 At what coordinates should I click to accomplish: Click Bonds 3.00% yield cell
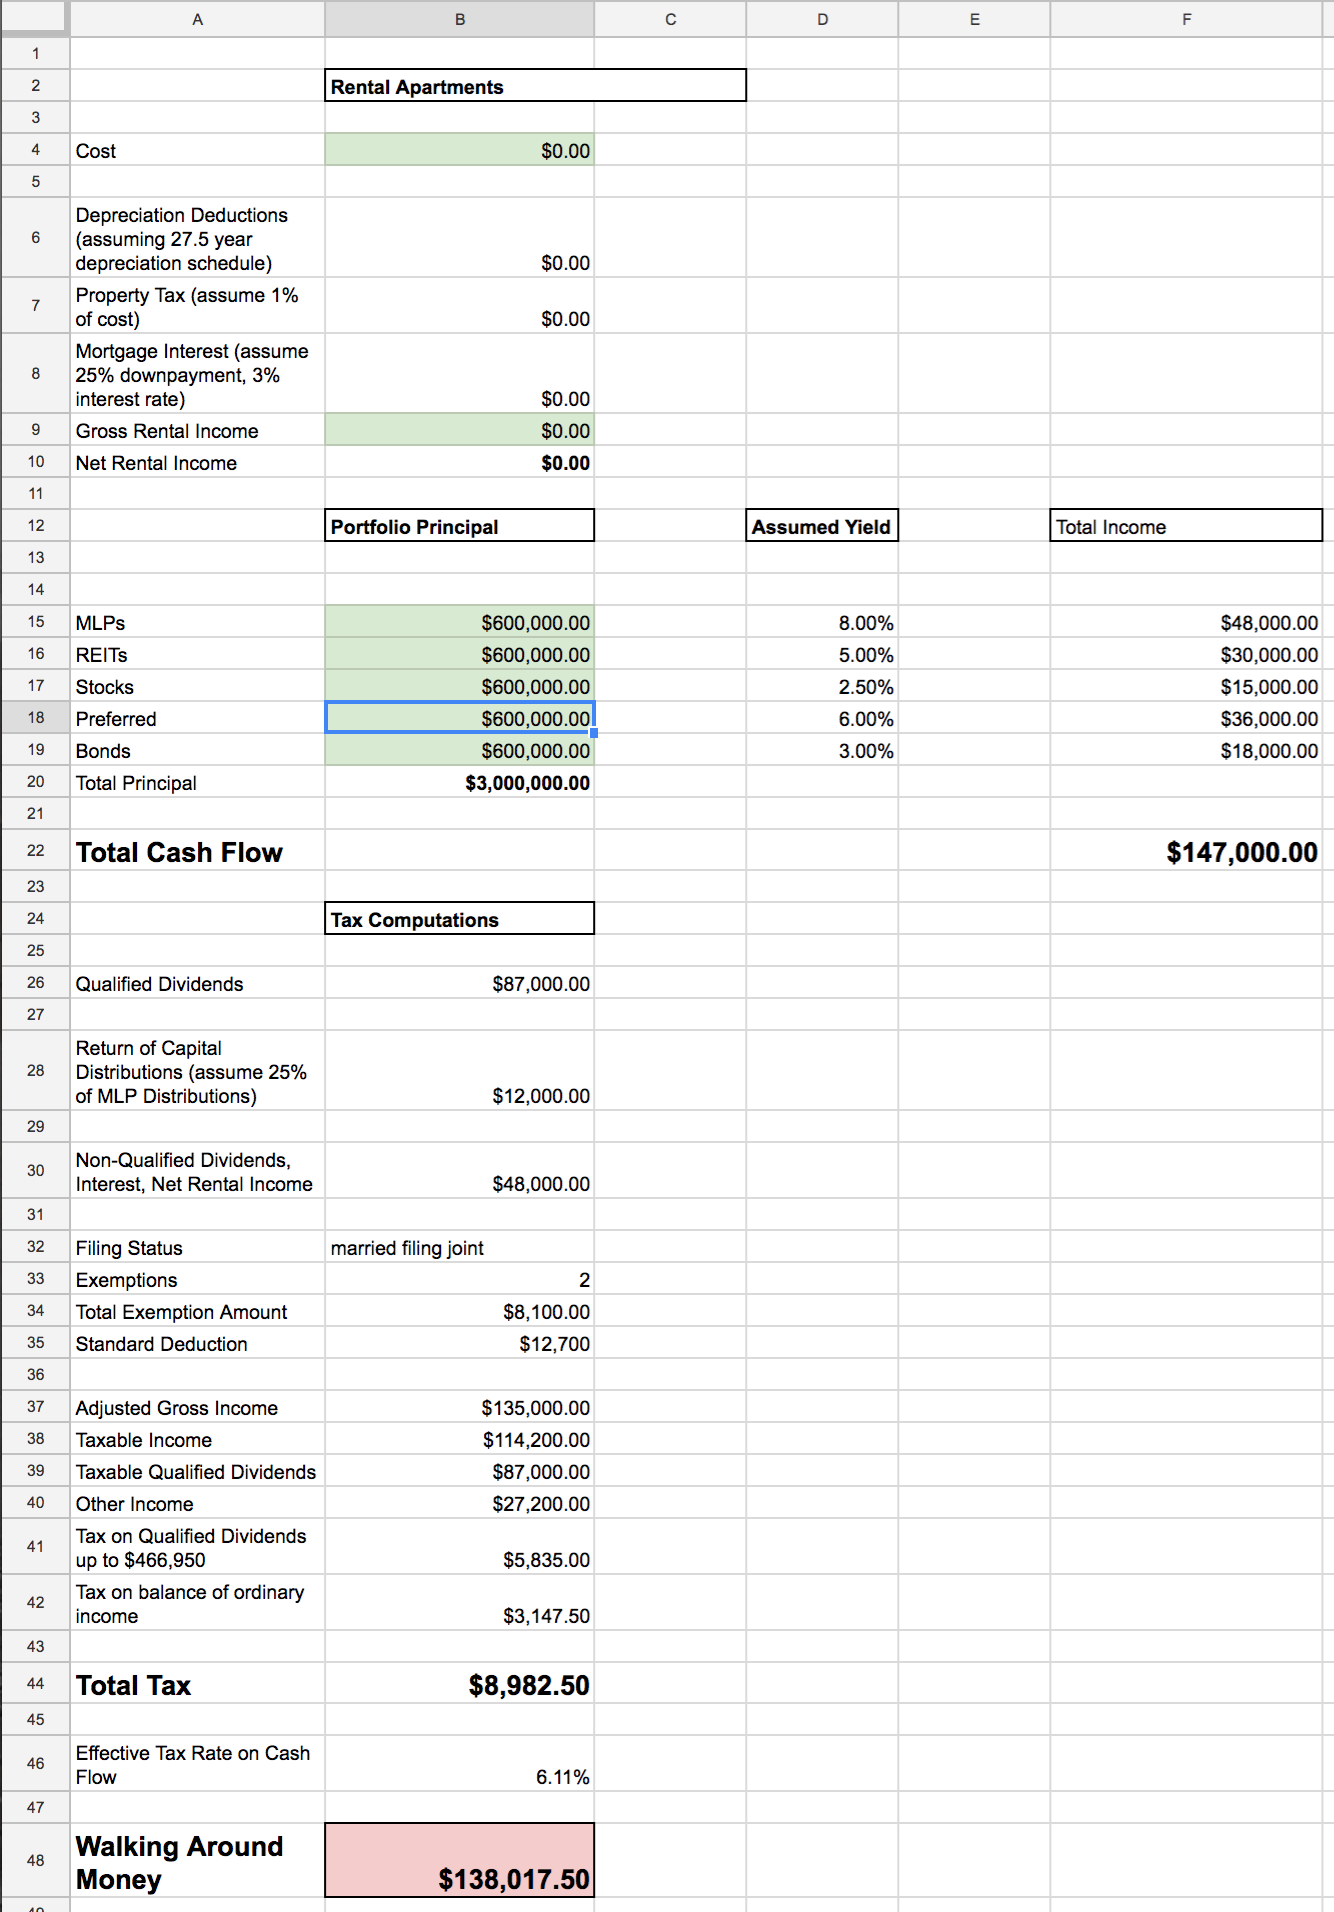822,750
